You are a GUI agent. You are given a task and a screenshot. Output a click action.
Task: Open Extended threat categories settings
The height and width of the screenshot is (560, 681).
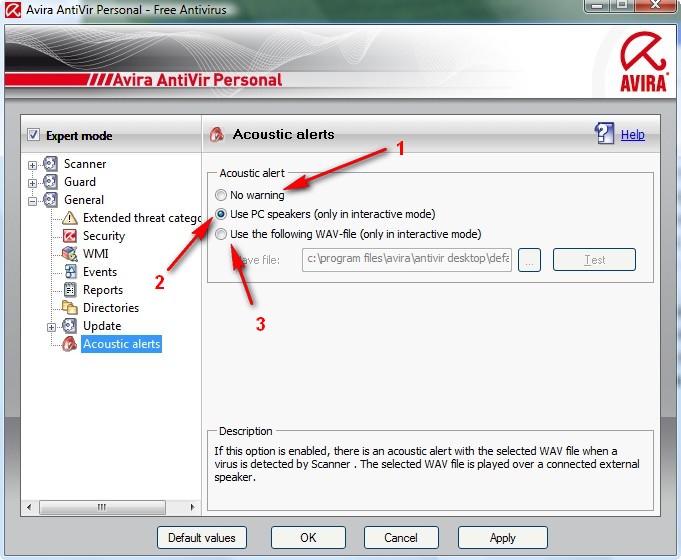(142, 218)
